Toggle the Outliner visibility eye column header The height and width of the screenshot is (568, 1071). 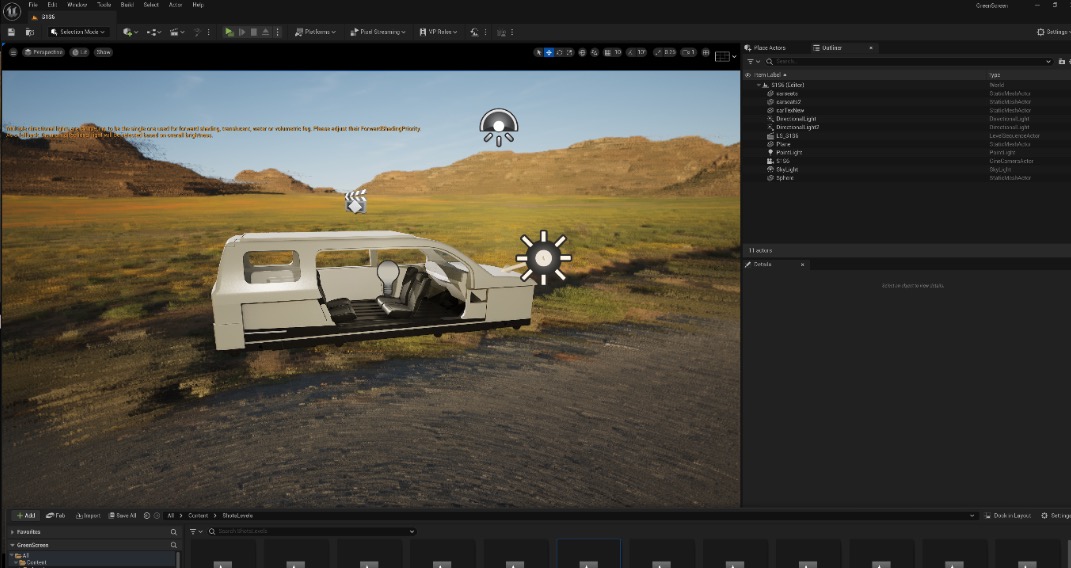point(748,75)
